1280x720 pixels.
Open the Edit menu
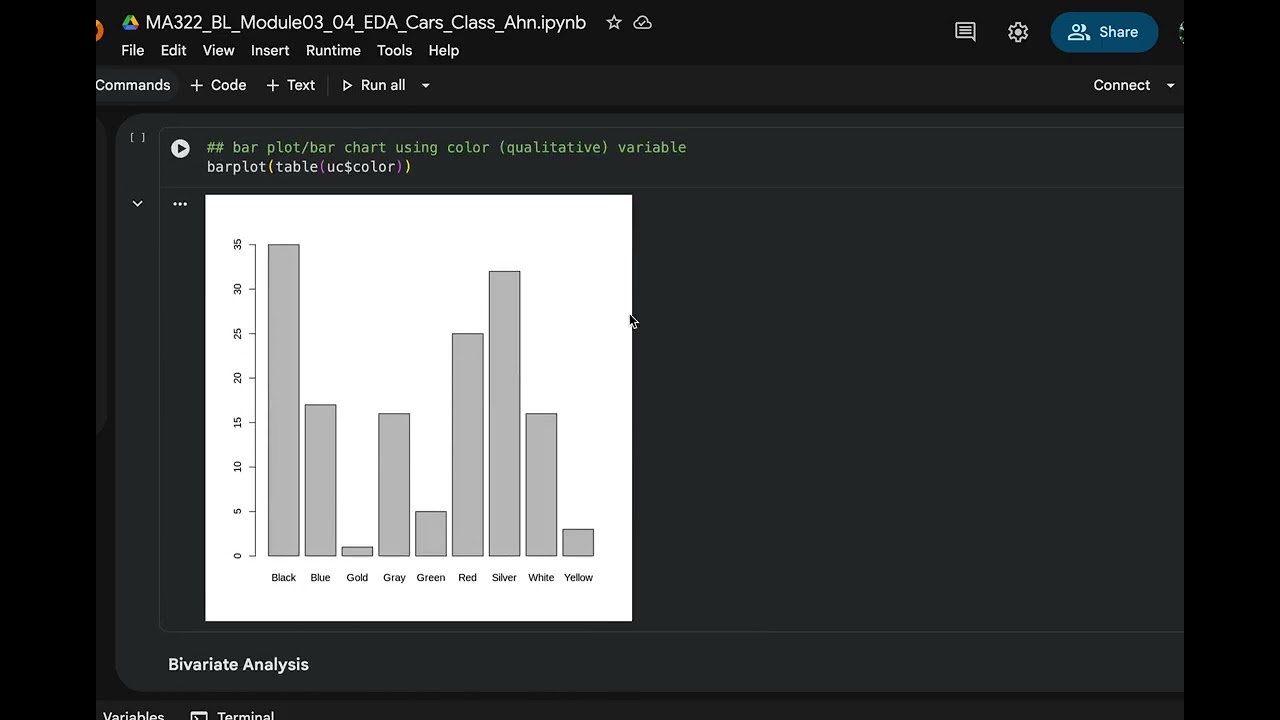point(173,50)
